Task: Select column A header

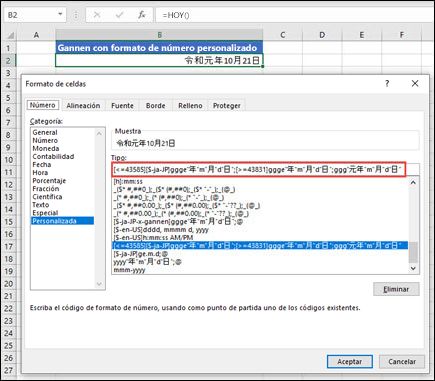Action: (x=36, y=35)
